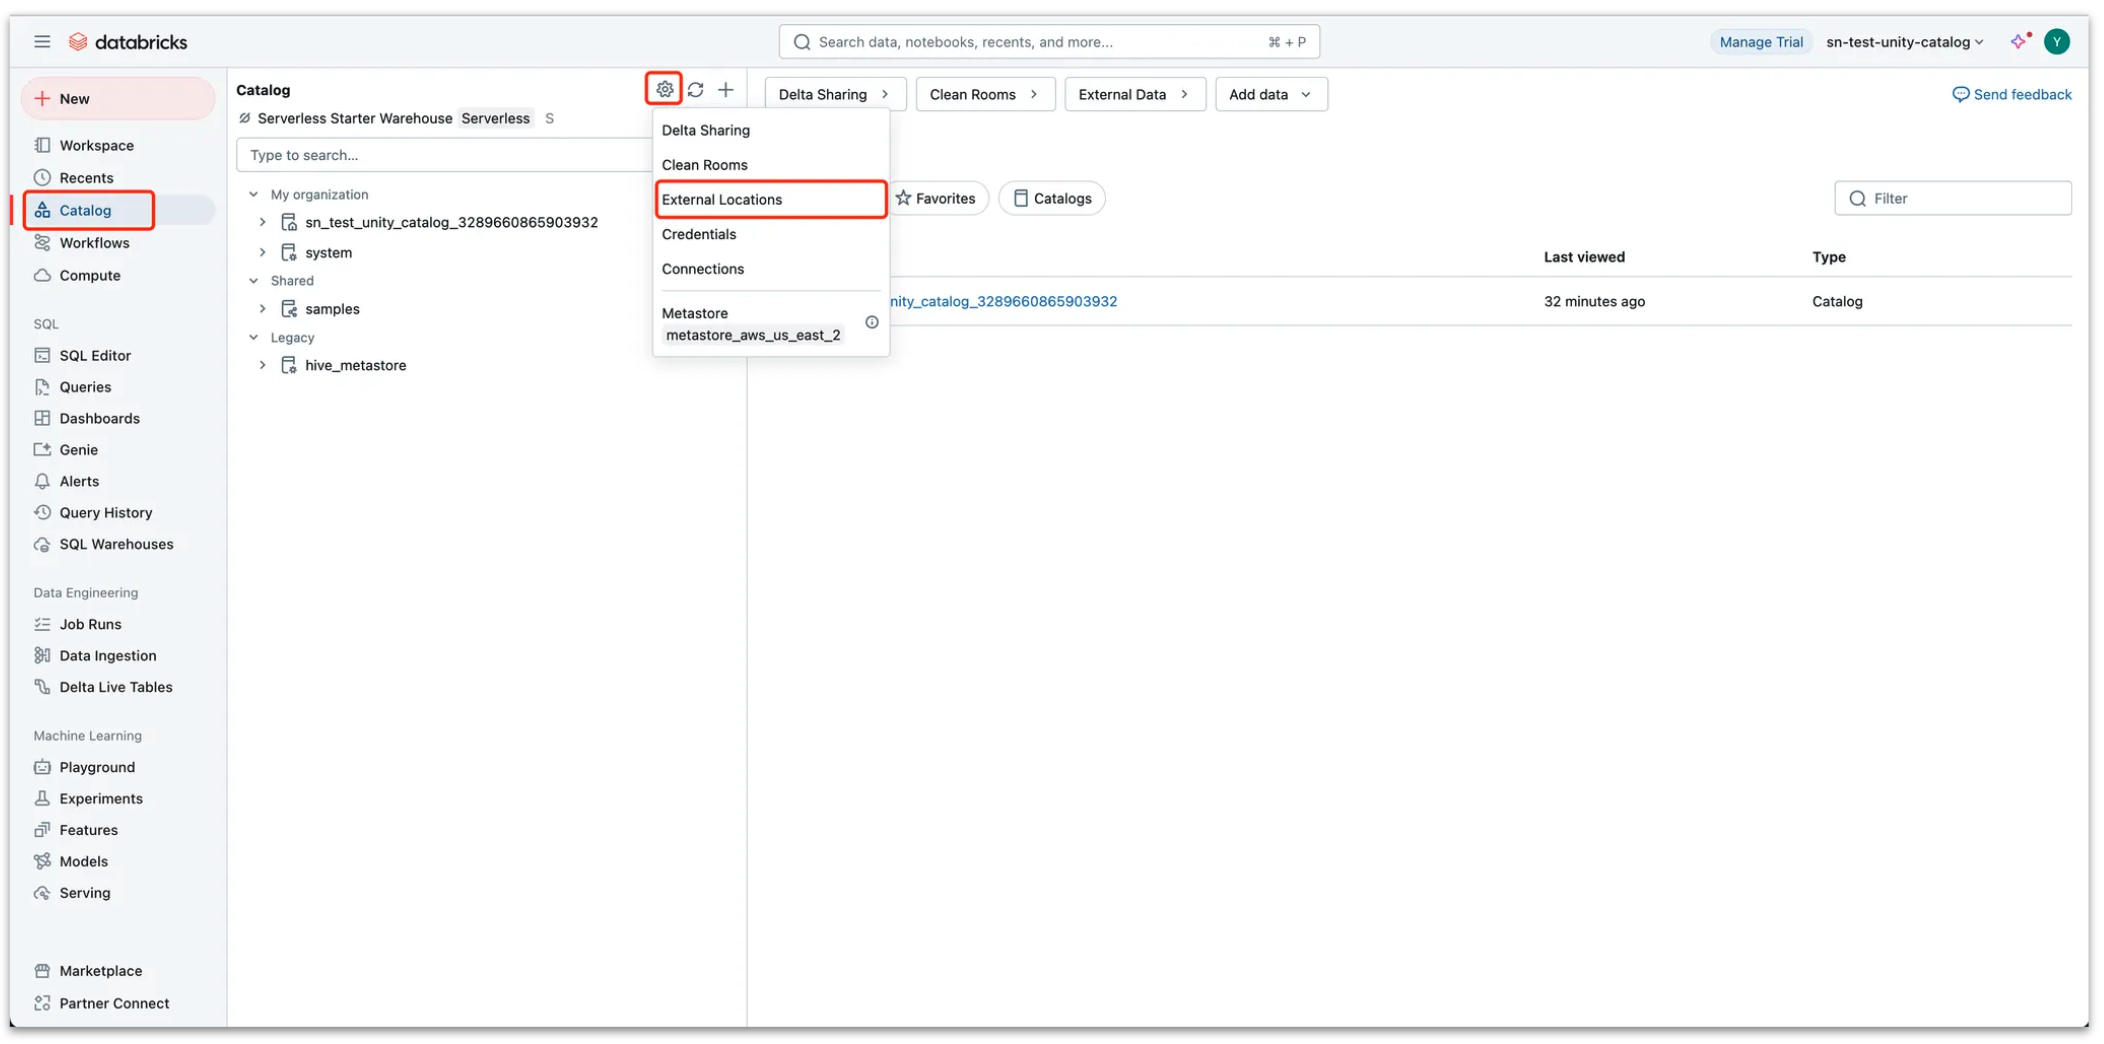Click the metastore_aws_us_east_2 info icon

point(871,322)
